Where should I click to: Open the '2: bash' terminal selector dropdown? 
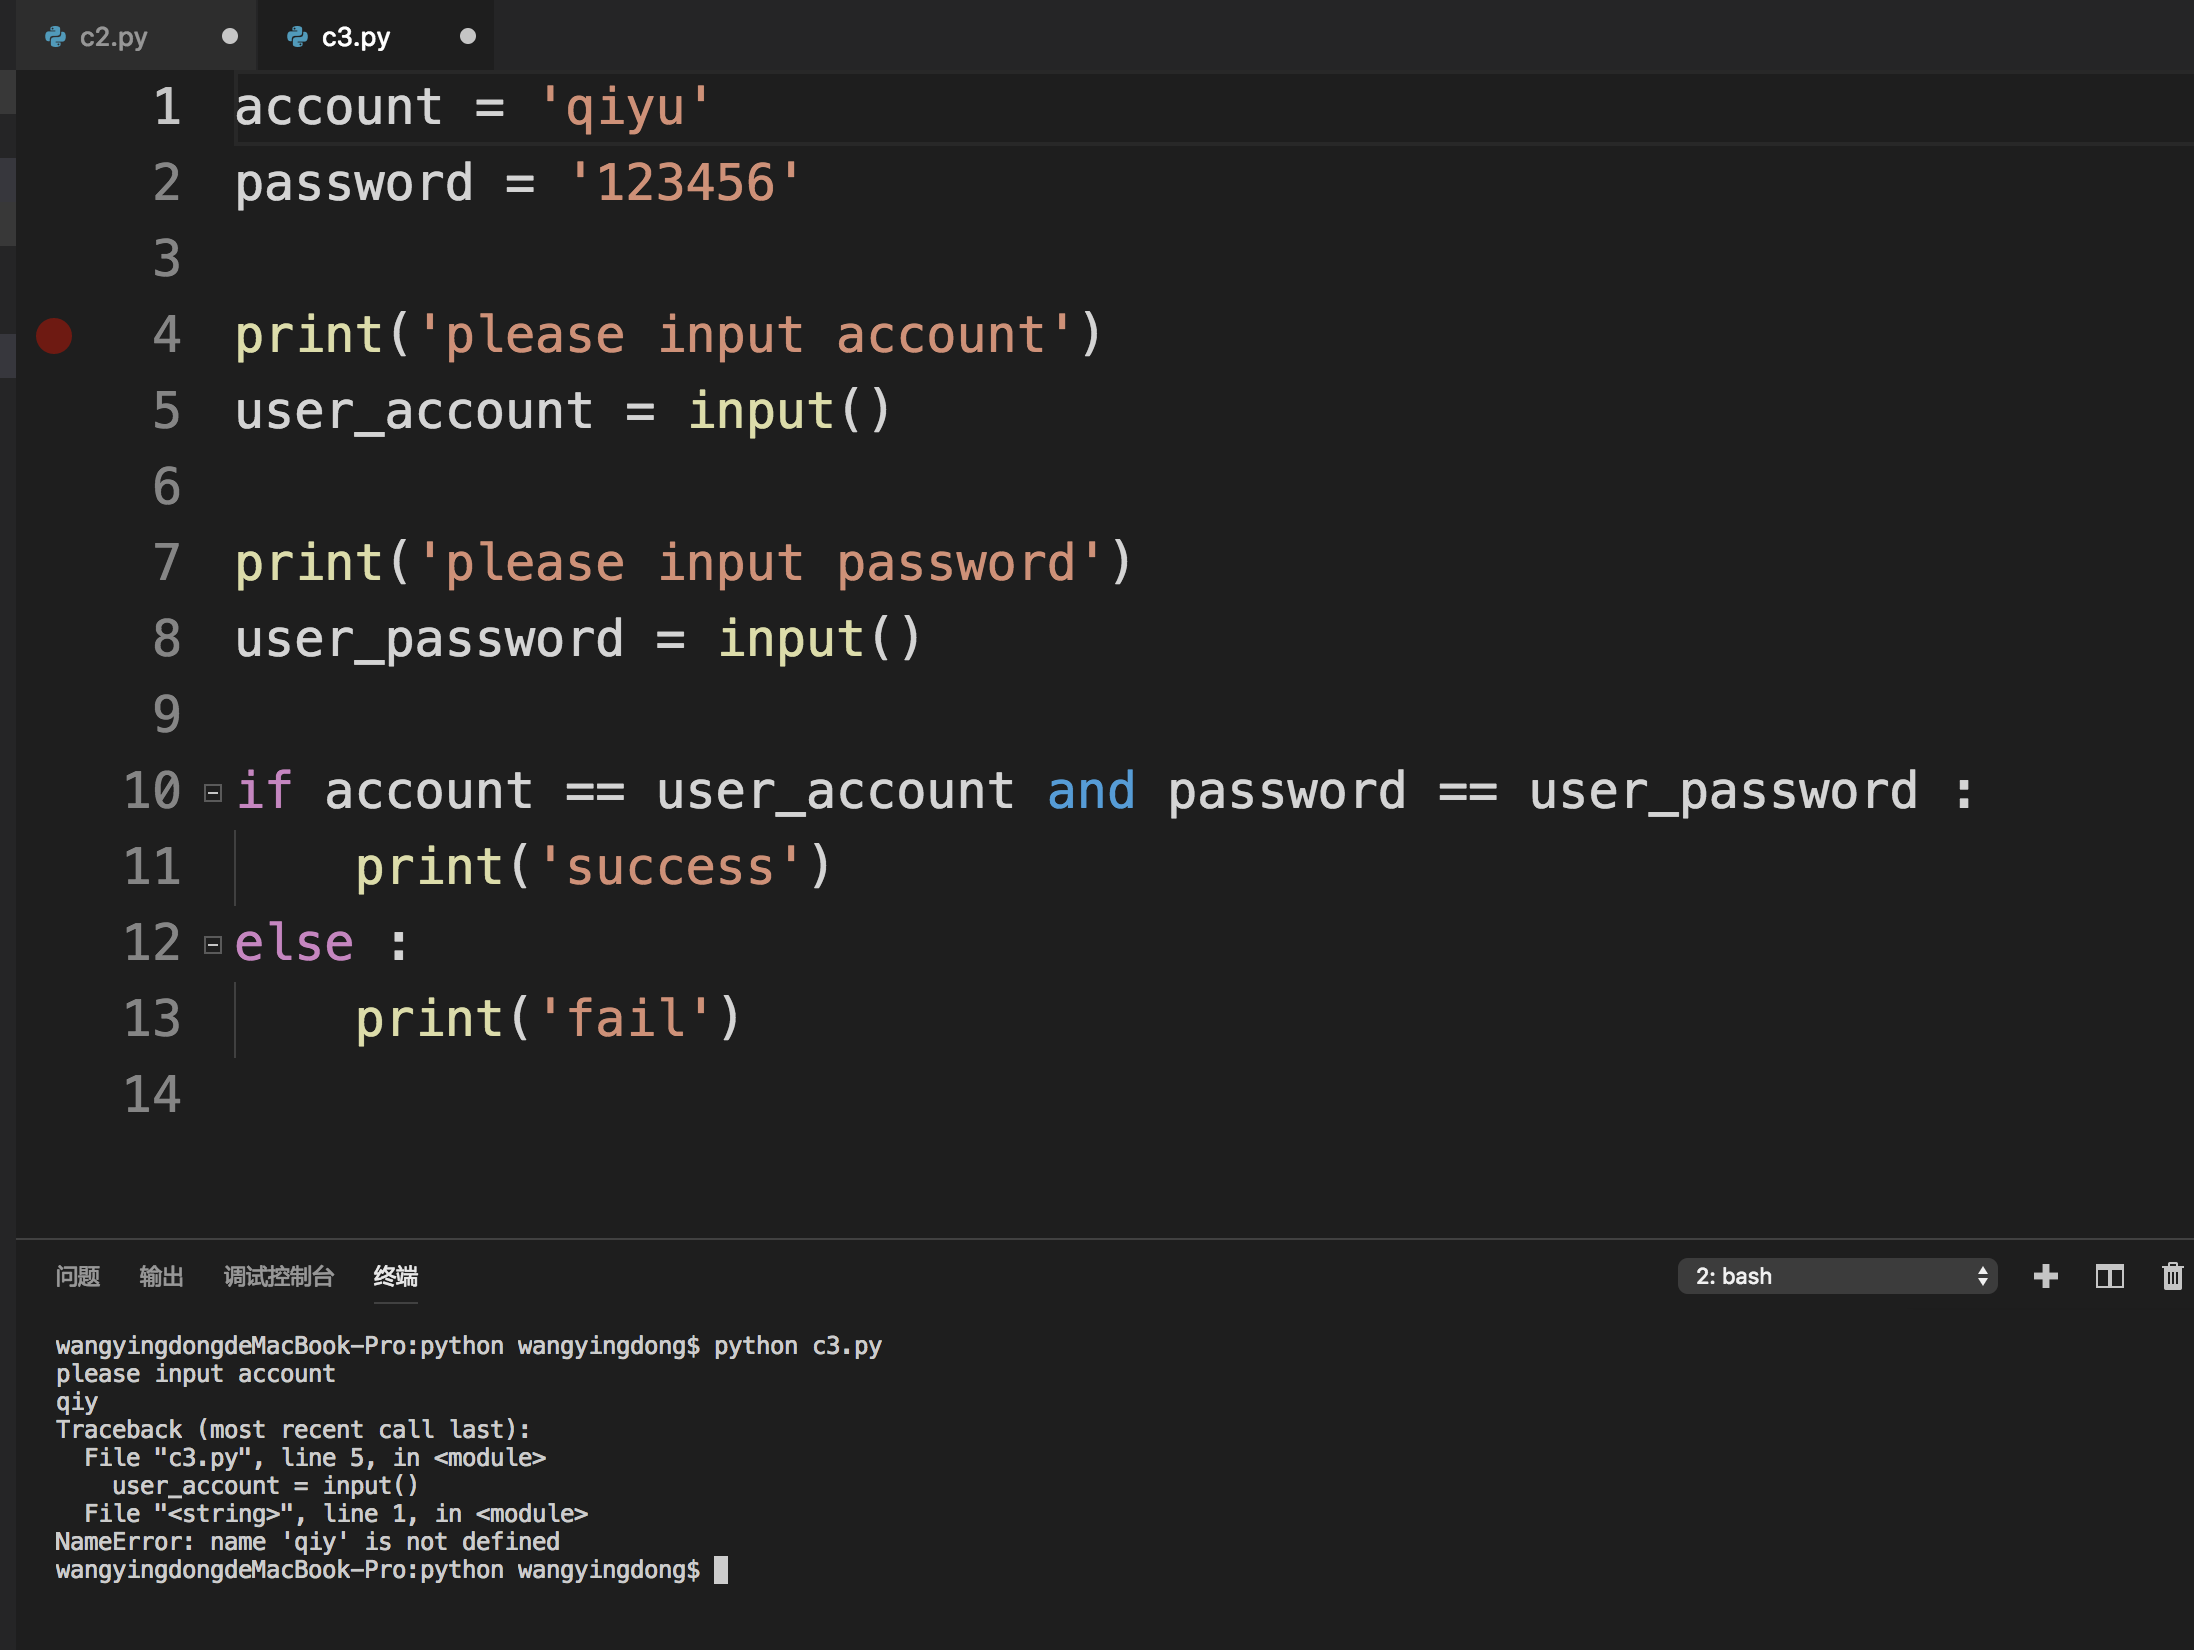pos(1837,1276)
